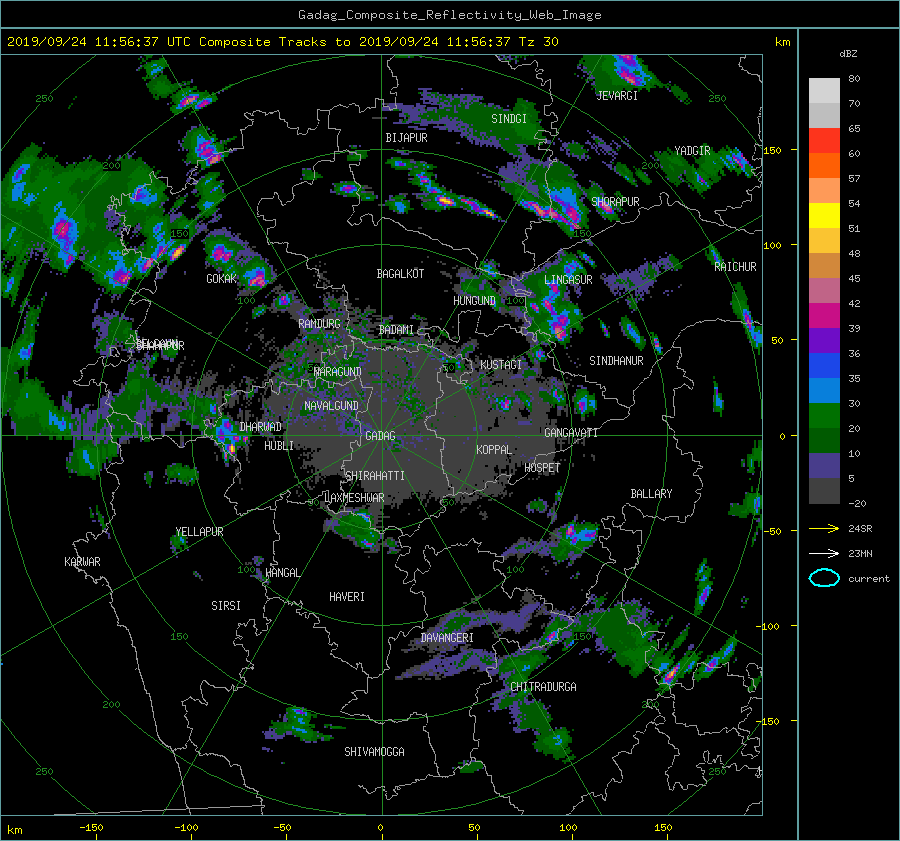Click the KOPPAL city label

(494, 450)
